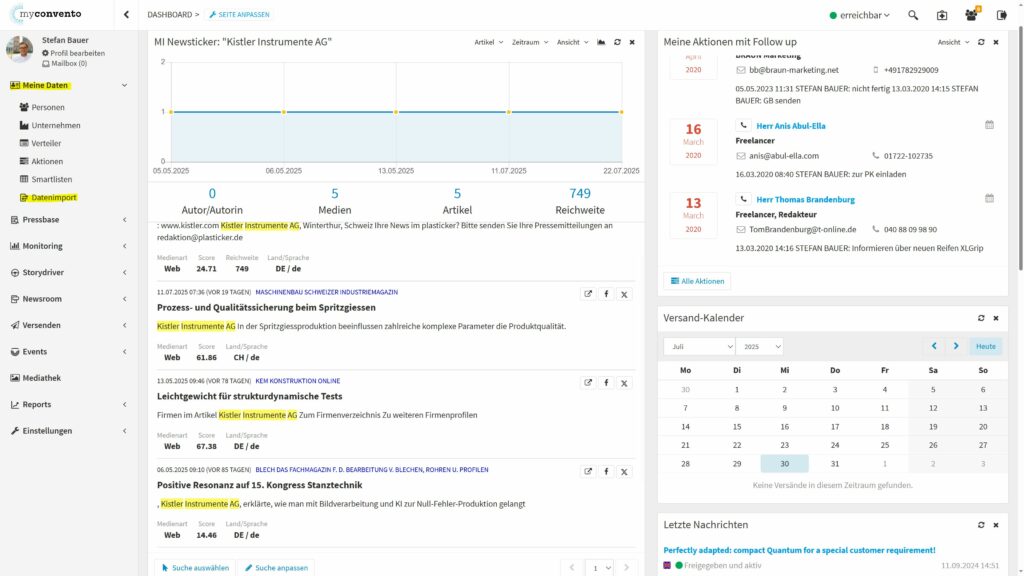
Task: Share Positive Resonanz article on X
Action: coord(624,472)
